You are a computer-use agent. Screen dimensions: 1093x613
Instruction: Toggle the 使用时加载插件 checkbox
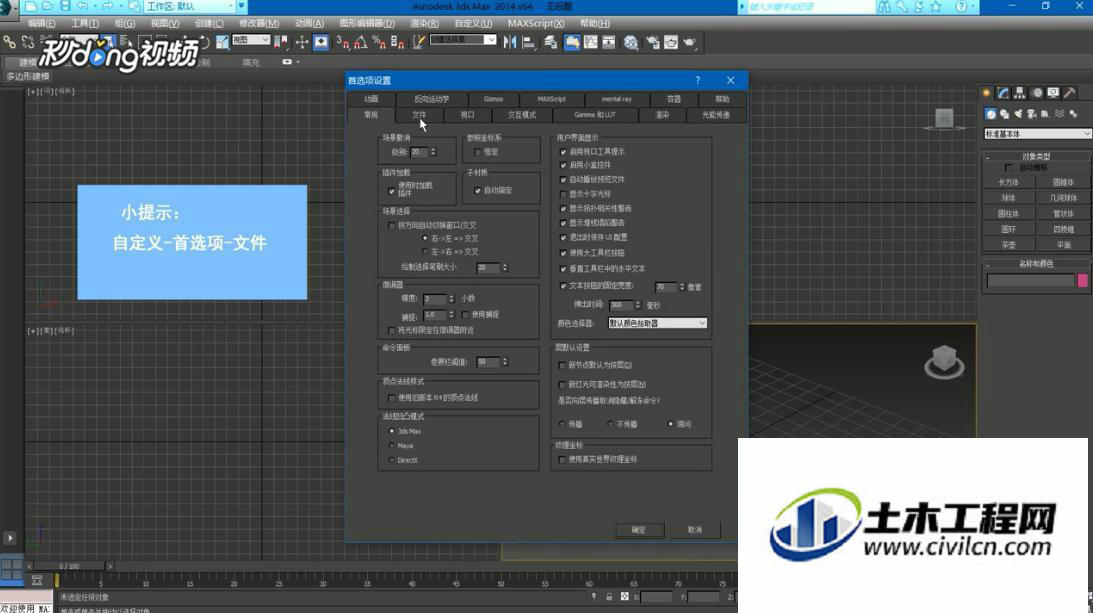point(391,190)
